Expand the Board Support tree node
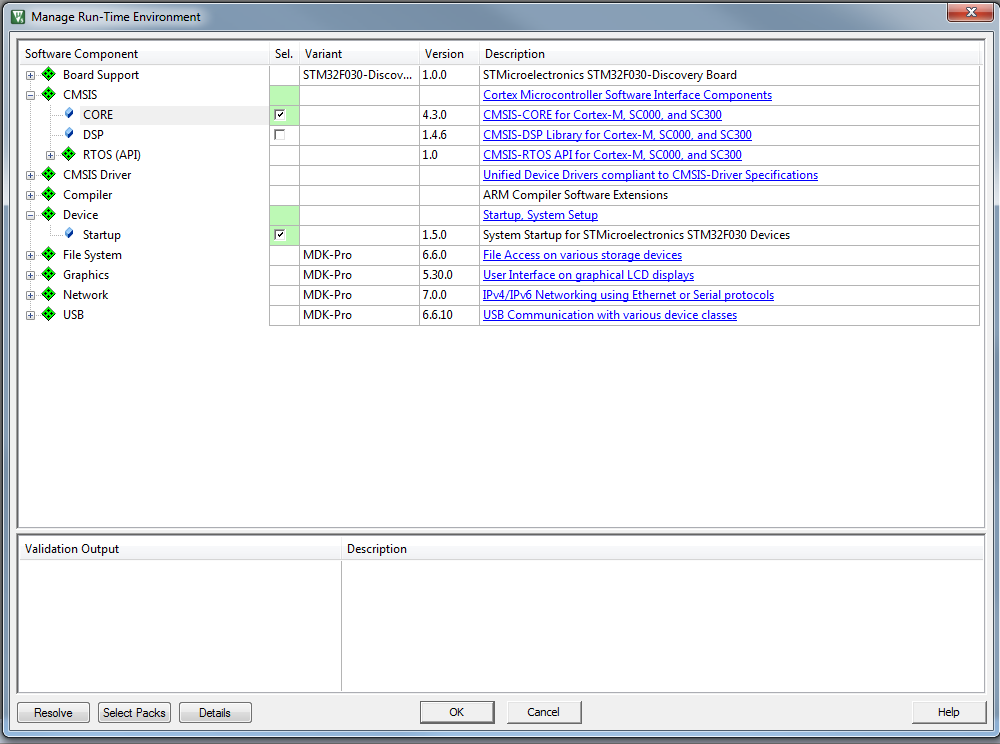Viewport: 1000px width, 744px height. click(30, 75)
